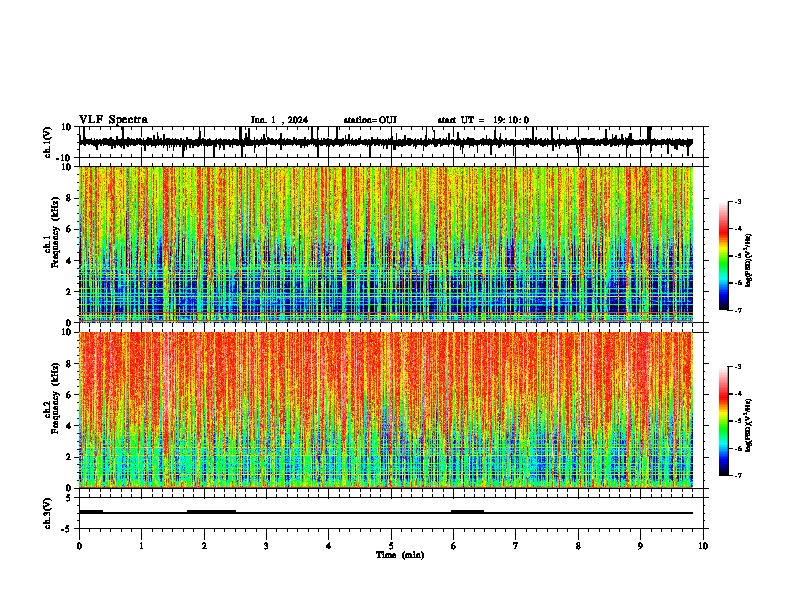792x612 pixels.
Task: Click time axis tick label '7'
Action: point(516,546)
